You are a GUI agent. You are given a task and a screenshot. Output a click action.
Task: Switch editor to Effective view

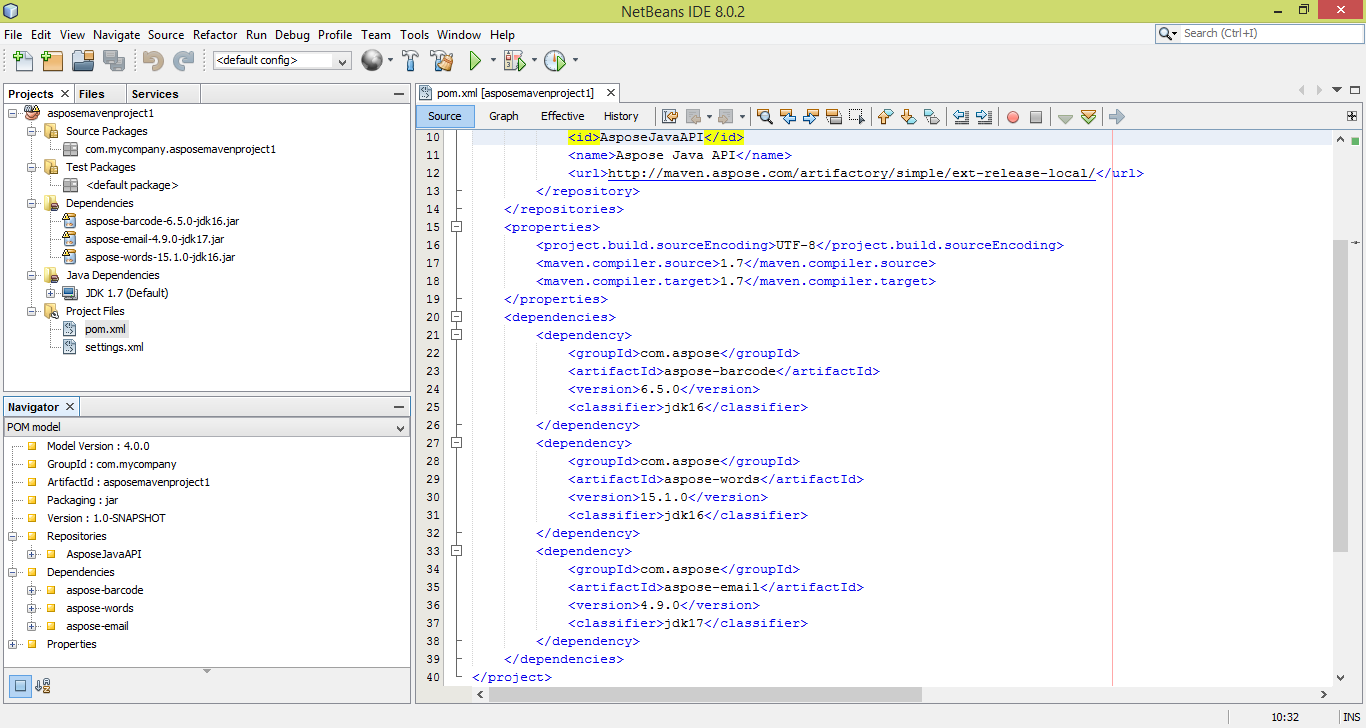pos(563,116)
